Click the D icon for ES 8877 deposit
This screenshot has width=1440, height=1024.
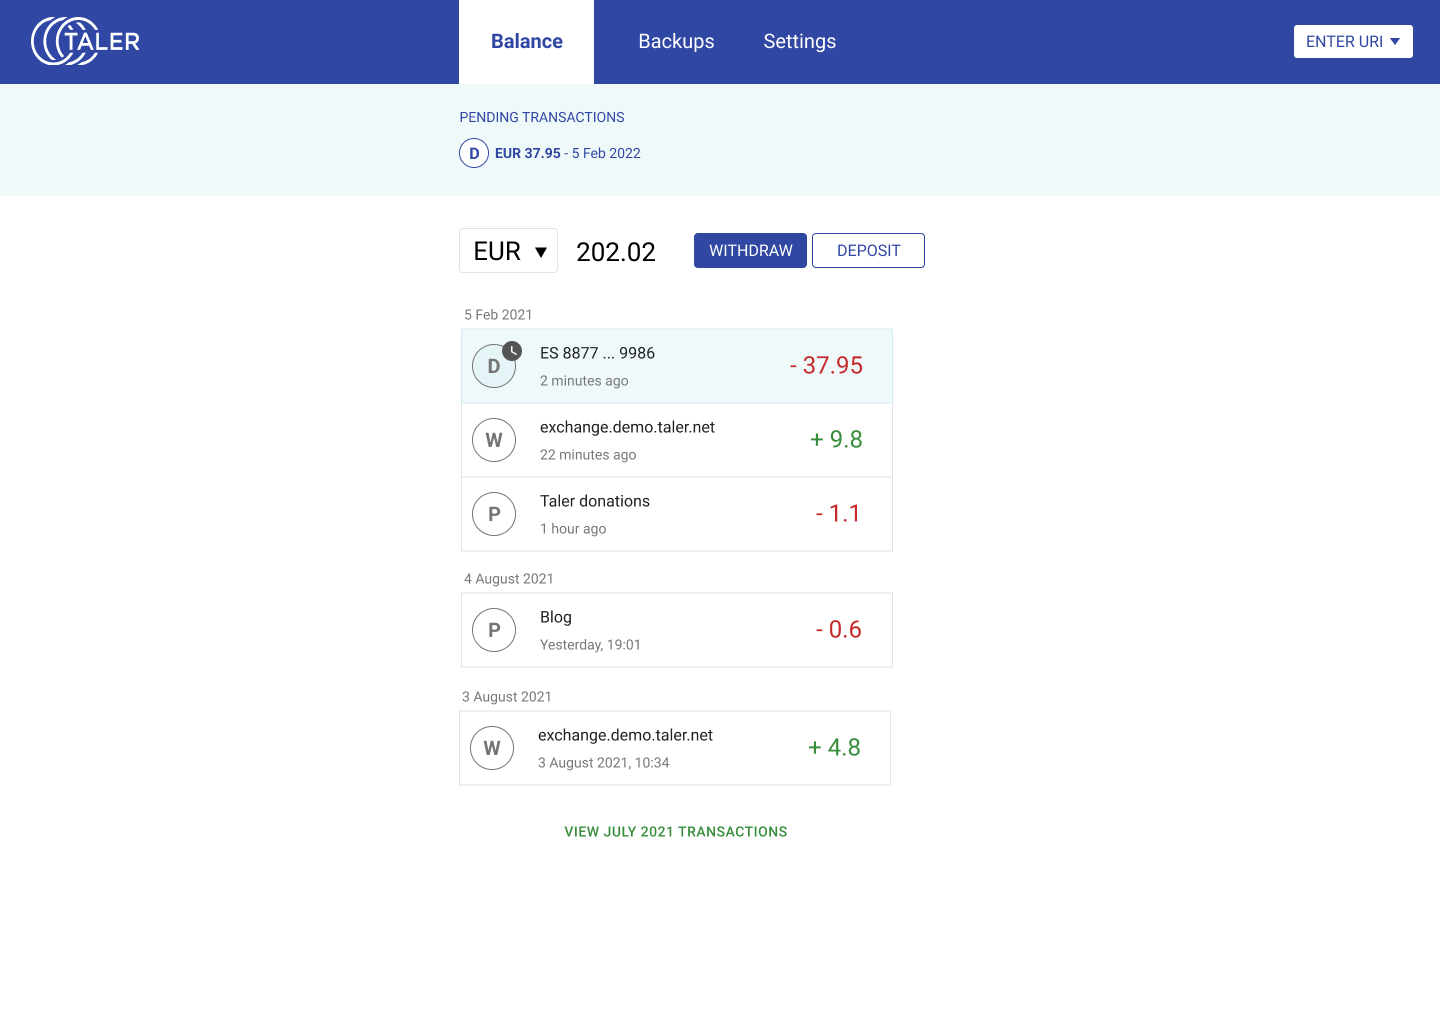(x=492, y=367)
